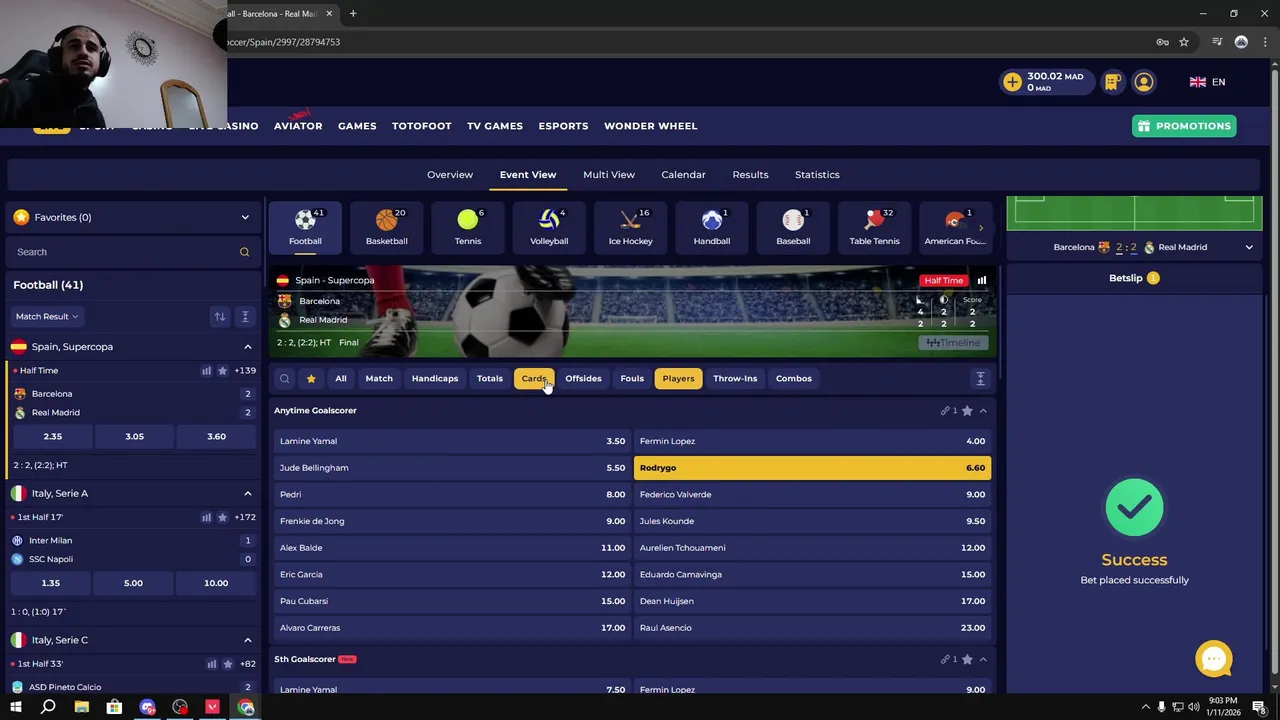Screen dimensions: 1280x720
Task: Select the Basketball sport icon
Action: (386, 227)
